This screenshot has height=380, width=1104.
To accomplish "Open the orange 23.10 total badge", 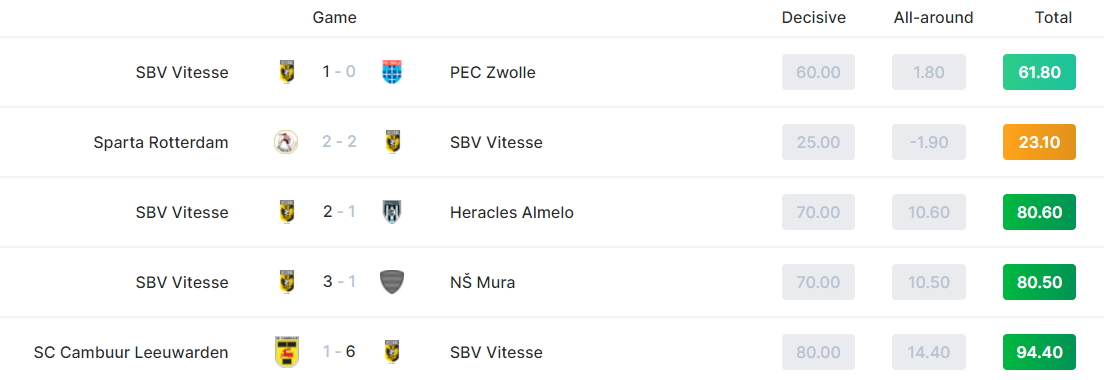I will click(1039, 142).
